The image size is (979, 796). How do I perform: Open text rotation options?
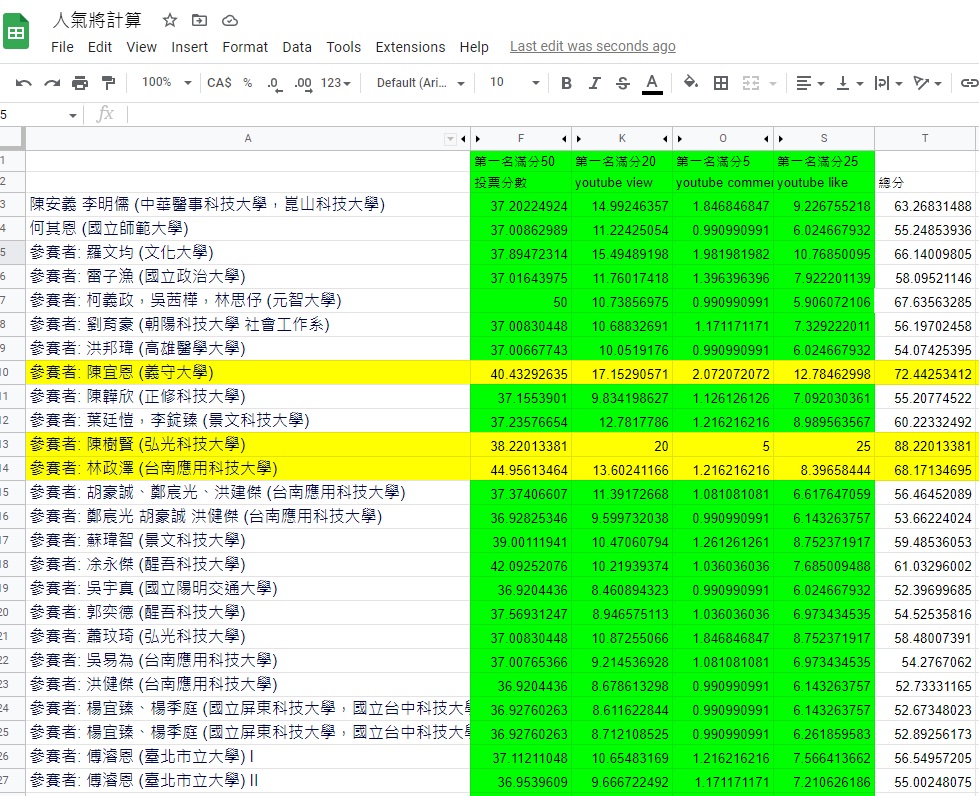(927, 83)
